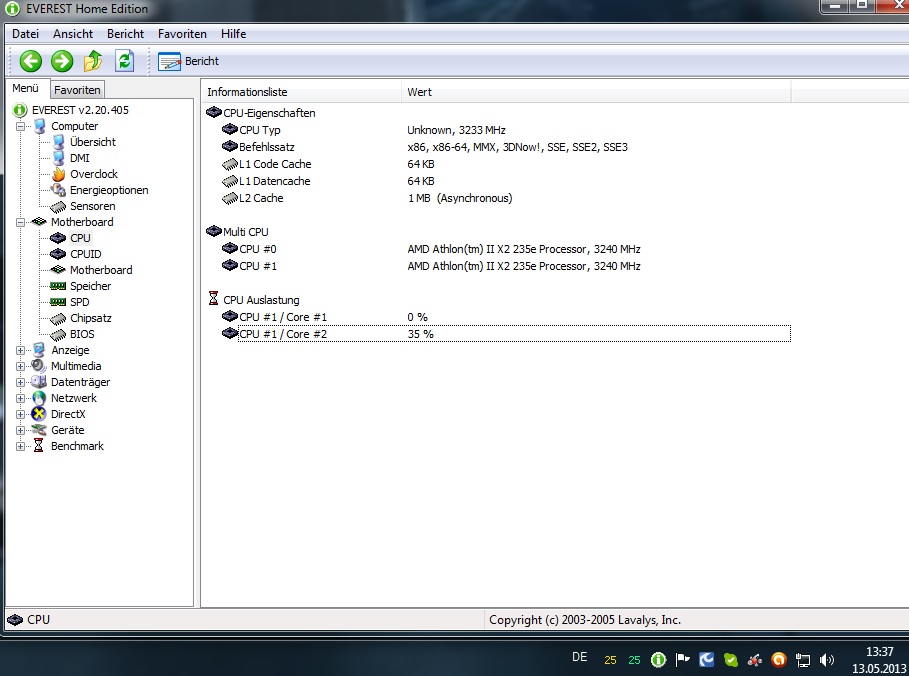Viewport: 909px width, 676px height.
Task: Expand the Anzeige tree node
Action: 20,350
